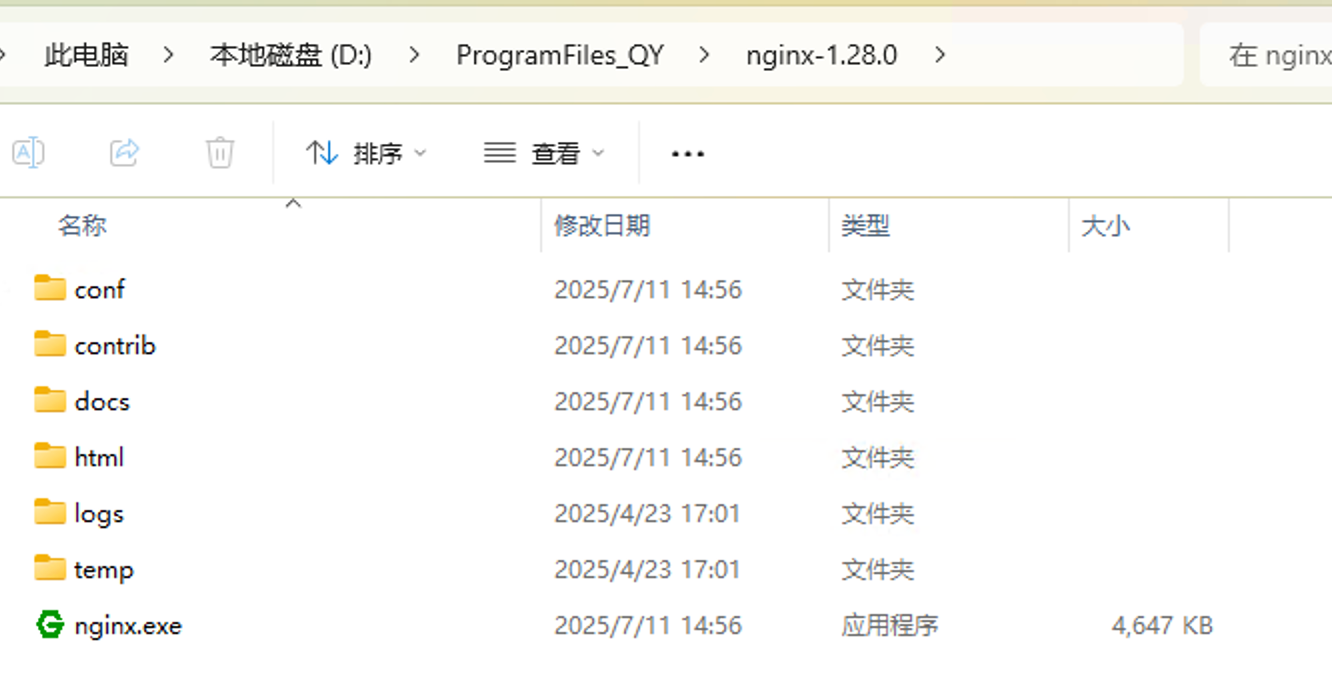This screenshot has height=680, width=1332.
Task: Select the nginx.exe application icon
Action: coord(50,625)
